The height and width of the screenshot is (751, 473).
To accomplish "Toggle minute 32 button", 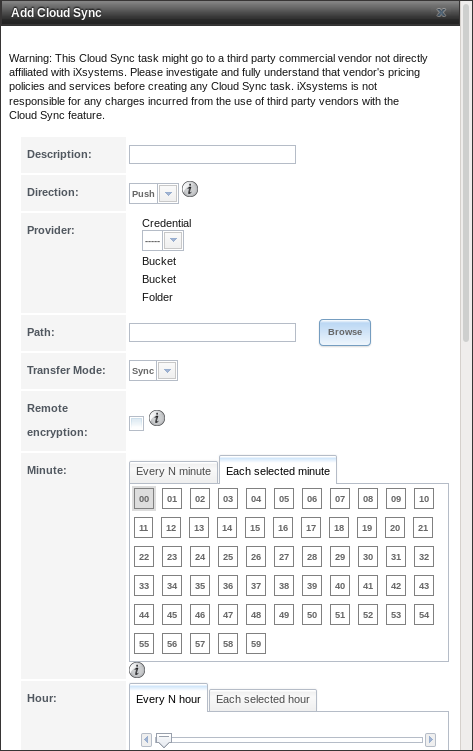I will tap(424, 557).
